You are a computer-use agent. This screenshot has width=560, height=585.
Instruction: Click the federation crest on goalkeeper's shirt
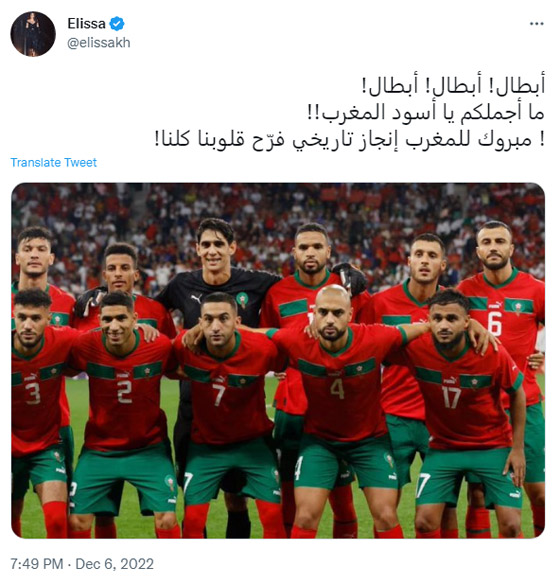(241, 299)
